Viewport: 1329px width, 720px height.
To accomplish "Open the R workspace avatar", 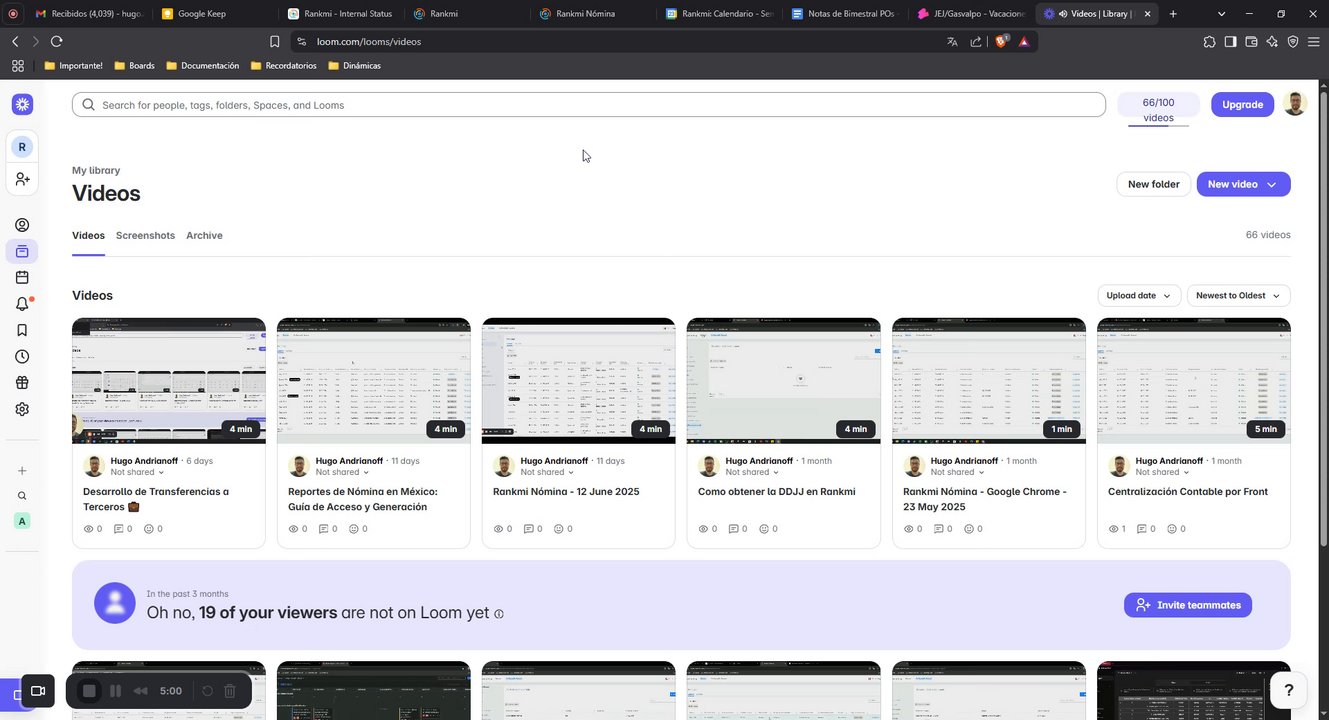I will tap(22, 147).
